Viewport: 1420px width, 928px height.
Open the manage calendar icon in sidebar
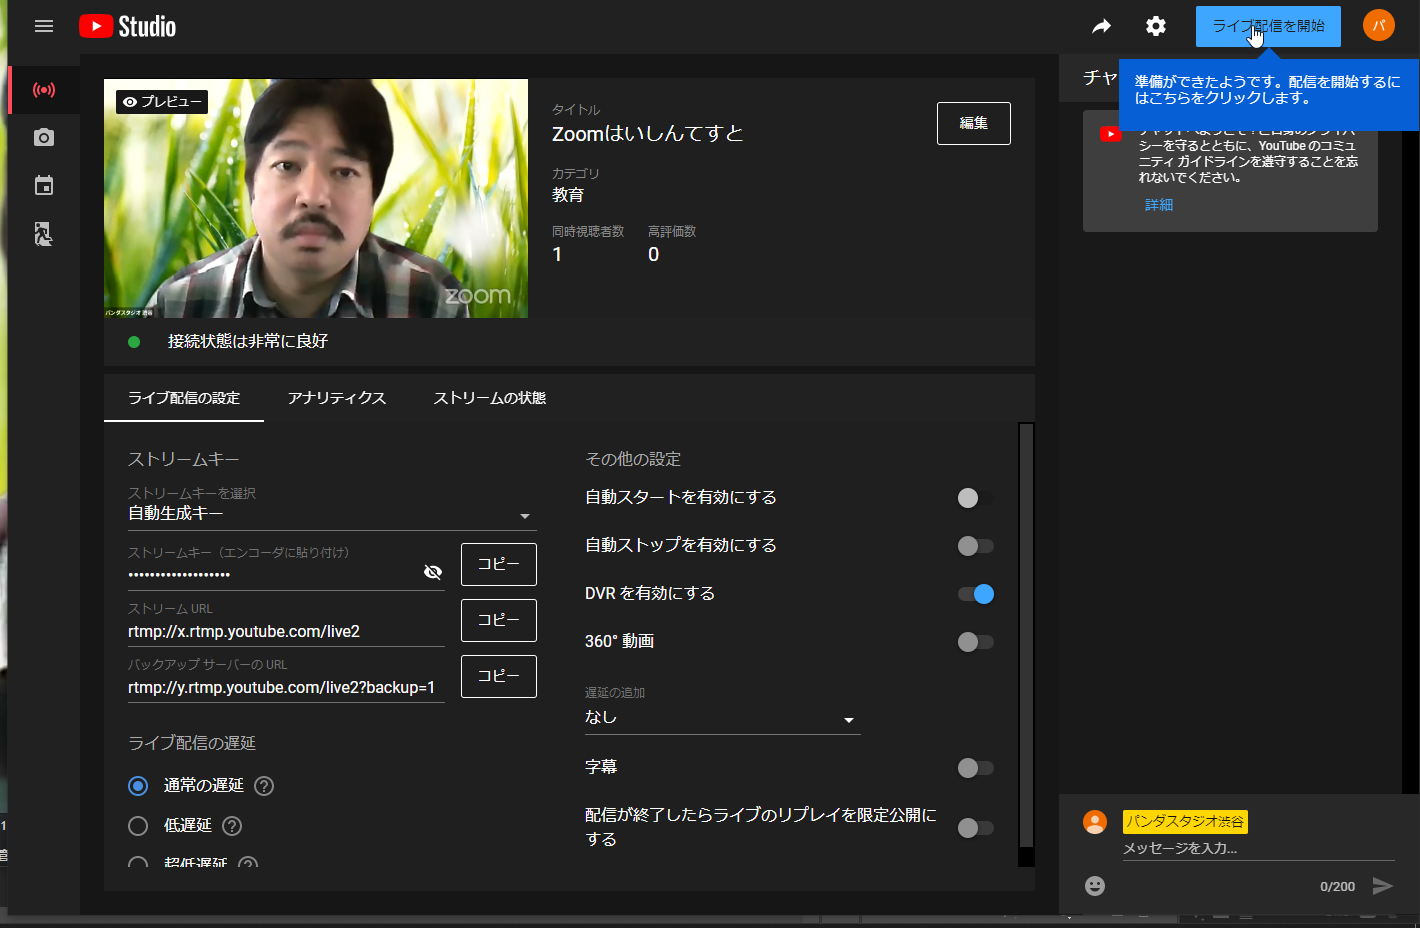44,185
